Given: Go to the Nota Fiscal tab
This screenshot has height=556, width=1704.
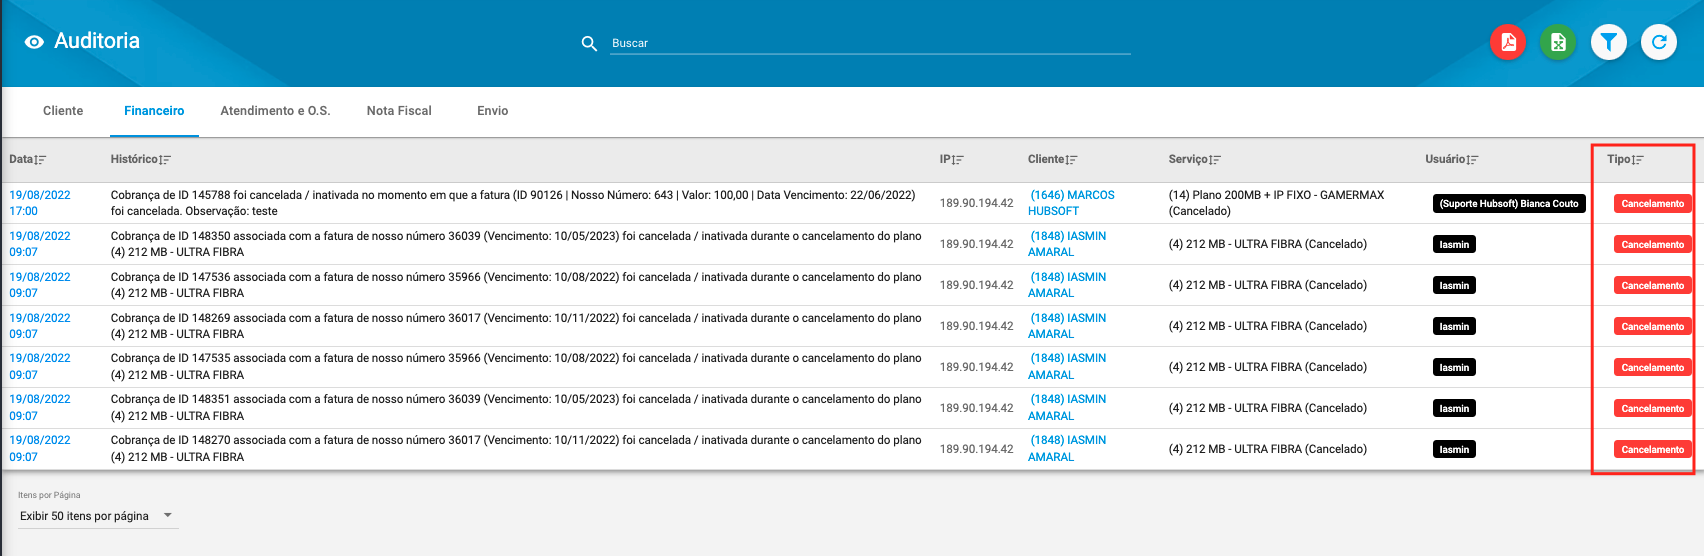Looking at the screenshot, I should pyautogui.click(x=399, y=111).
